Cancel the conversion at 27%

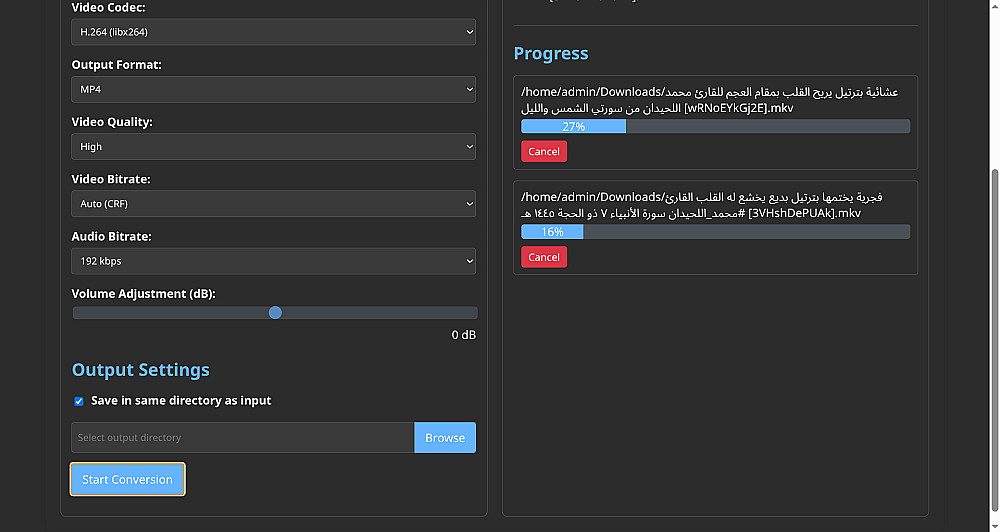544,151
